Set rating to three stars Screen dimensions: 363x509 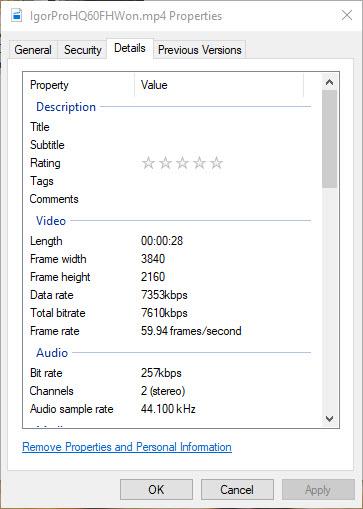(183, 163)
